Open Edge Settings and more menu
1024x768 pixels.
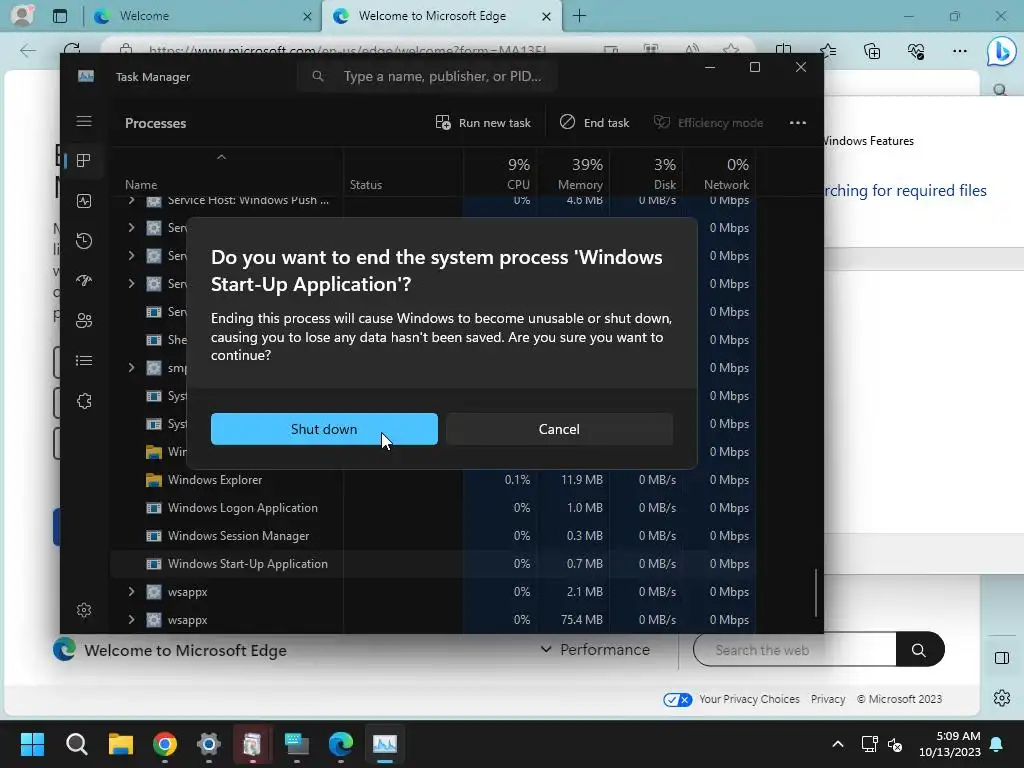[959, 50]
